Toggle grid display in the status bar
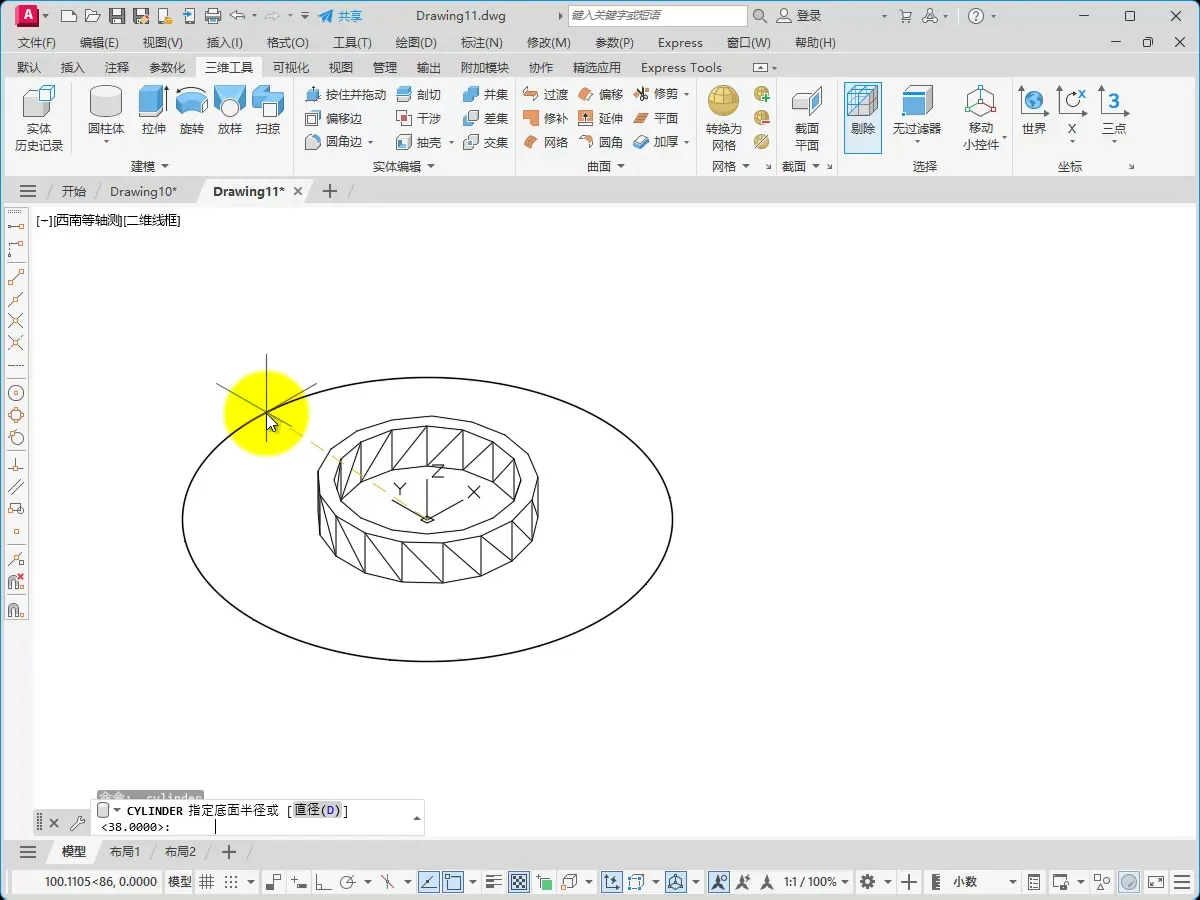This screenshot has width=1200, height=900. click(x=207, y=882)
